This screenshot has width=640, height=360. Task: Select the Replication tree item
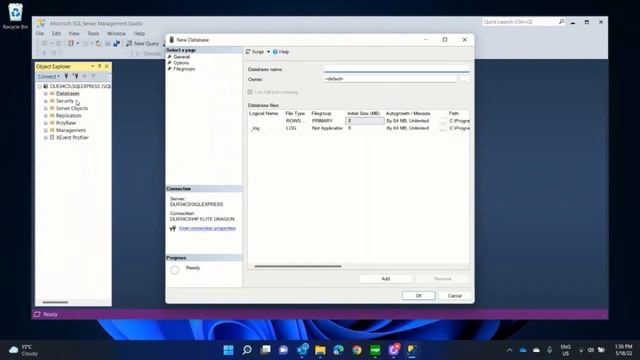coord(69,116)
